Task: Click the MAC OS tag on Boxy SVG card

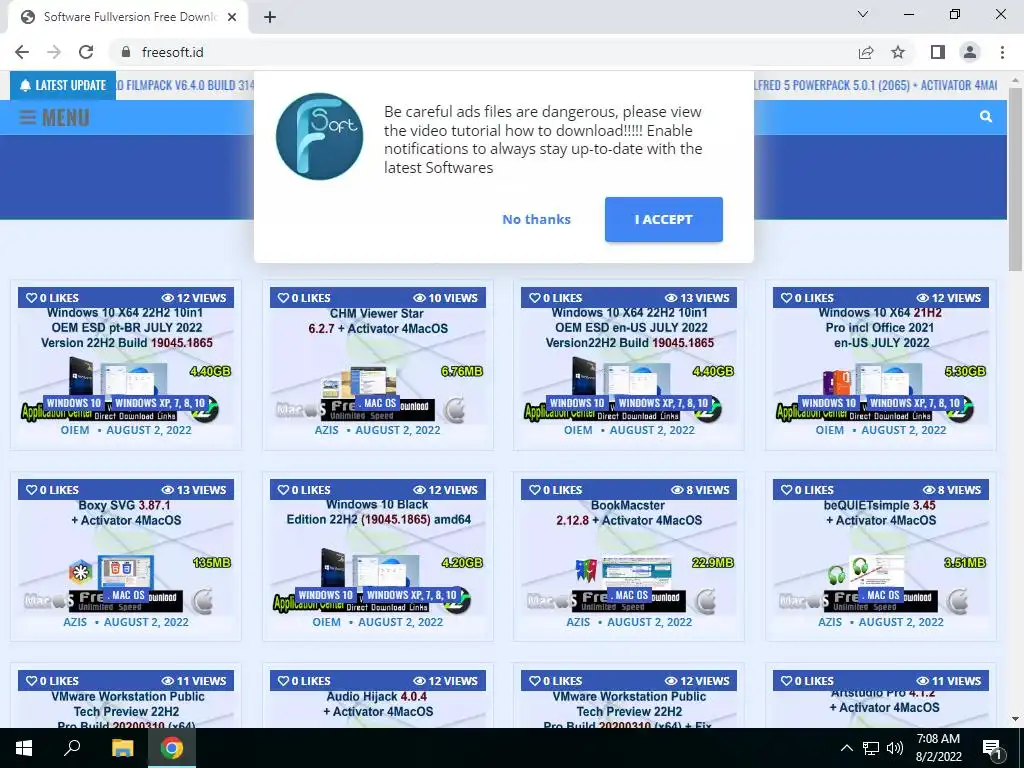Action: click(126, 595)
